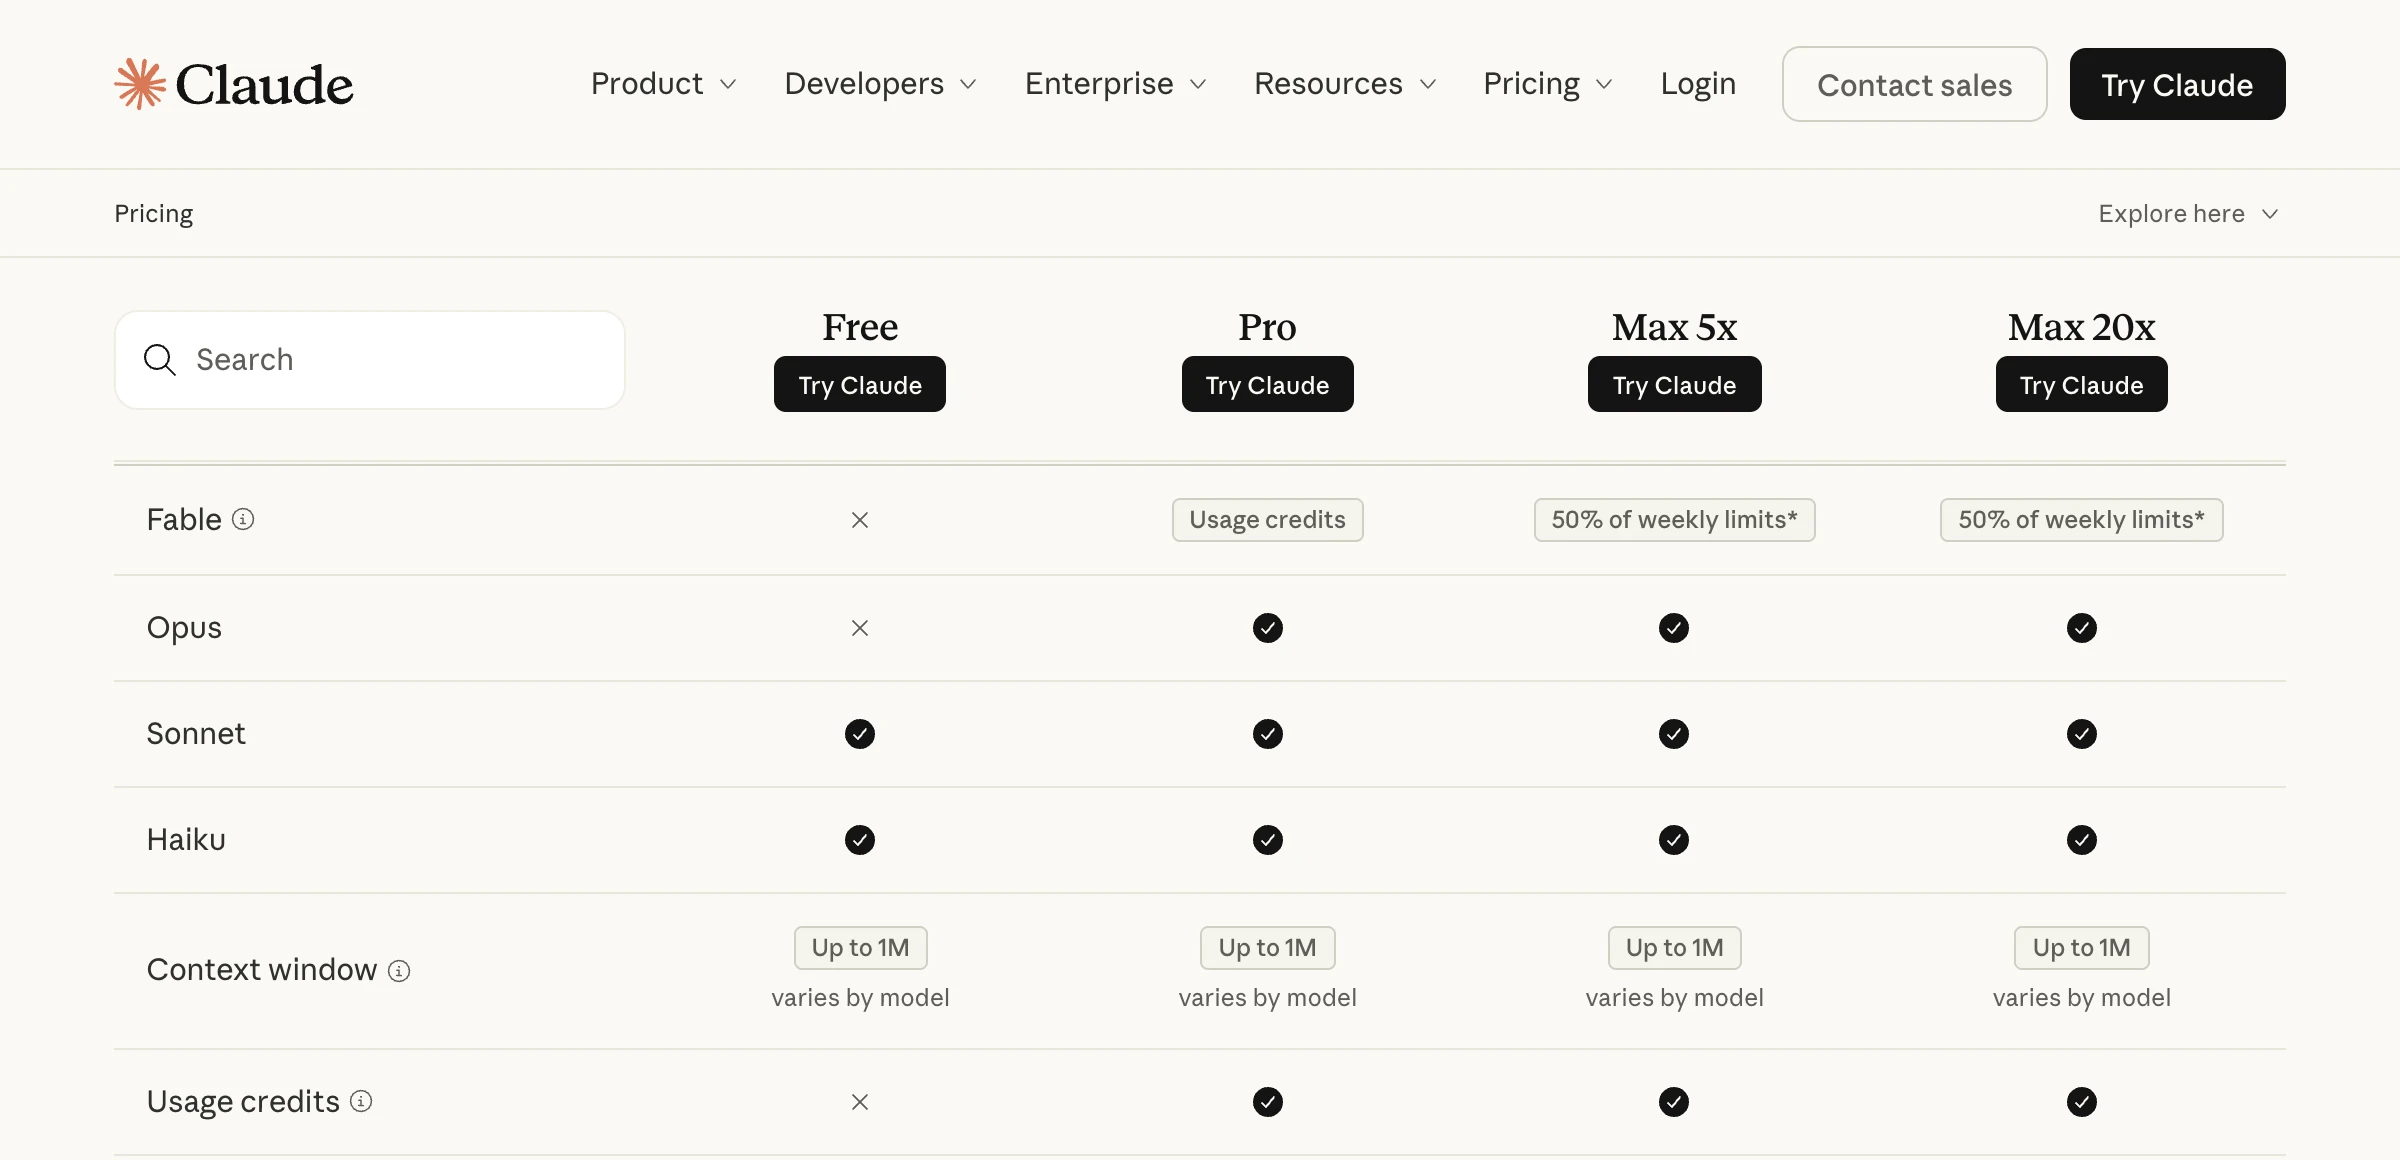The height and width of the screenshot is (1160, 2400).
Task: Click the Sonnet checkmark under Free
Action: pyautogui.click(x=860, y=734)
